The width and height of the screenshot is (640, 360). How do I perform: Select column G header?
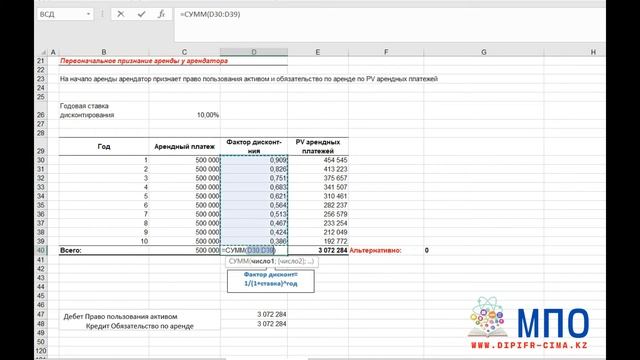(484, 52)
